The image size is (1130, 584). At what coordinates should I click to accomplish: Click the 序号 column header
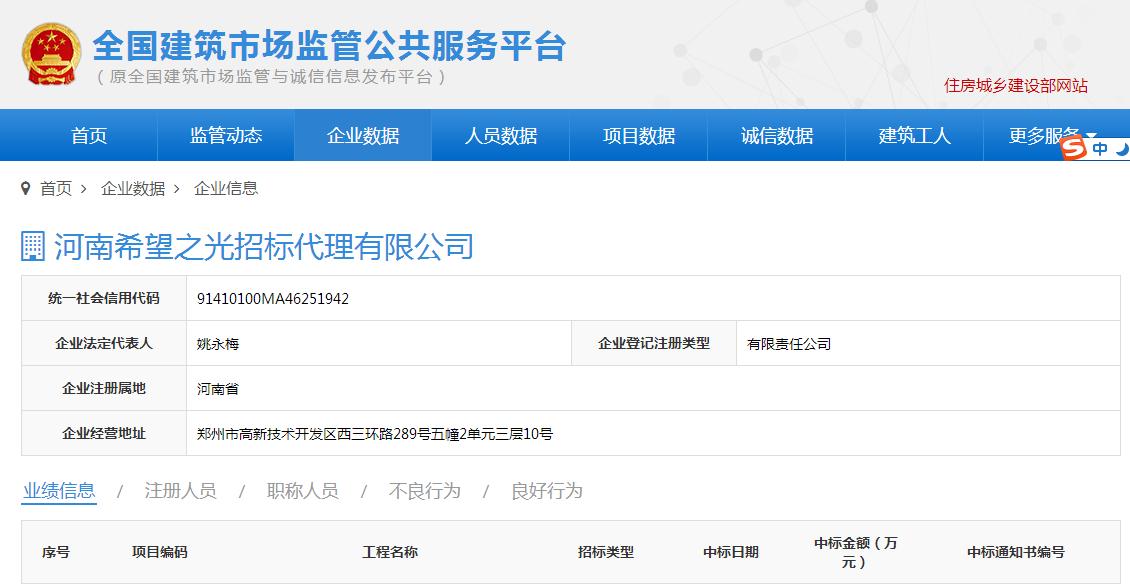(x=56, y=552)
